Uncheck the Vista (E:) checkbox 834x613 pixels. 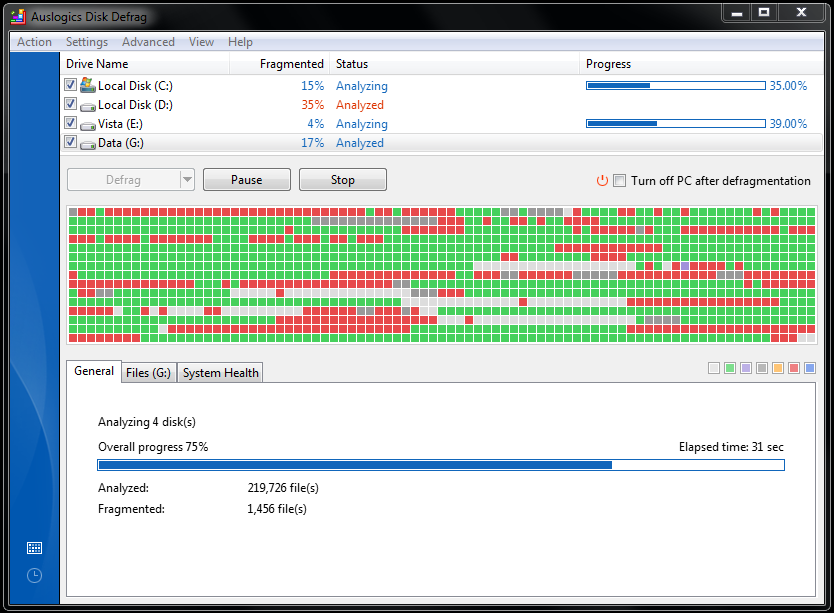pyautogui.click(x=70, y=122)
